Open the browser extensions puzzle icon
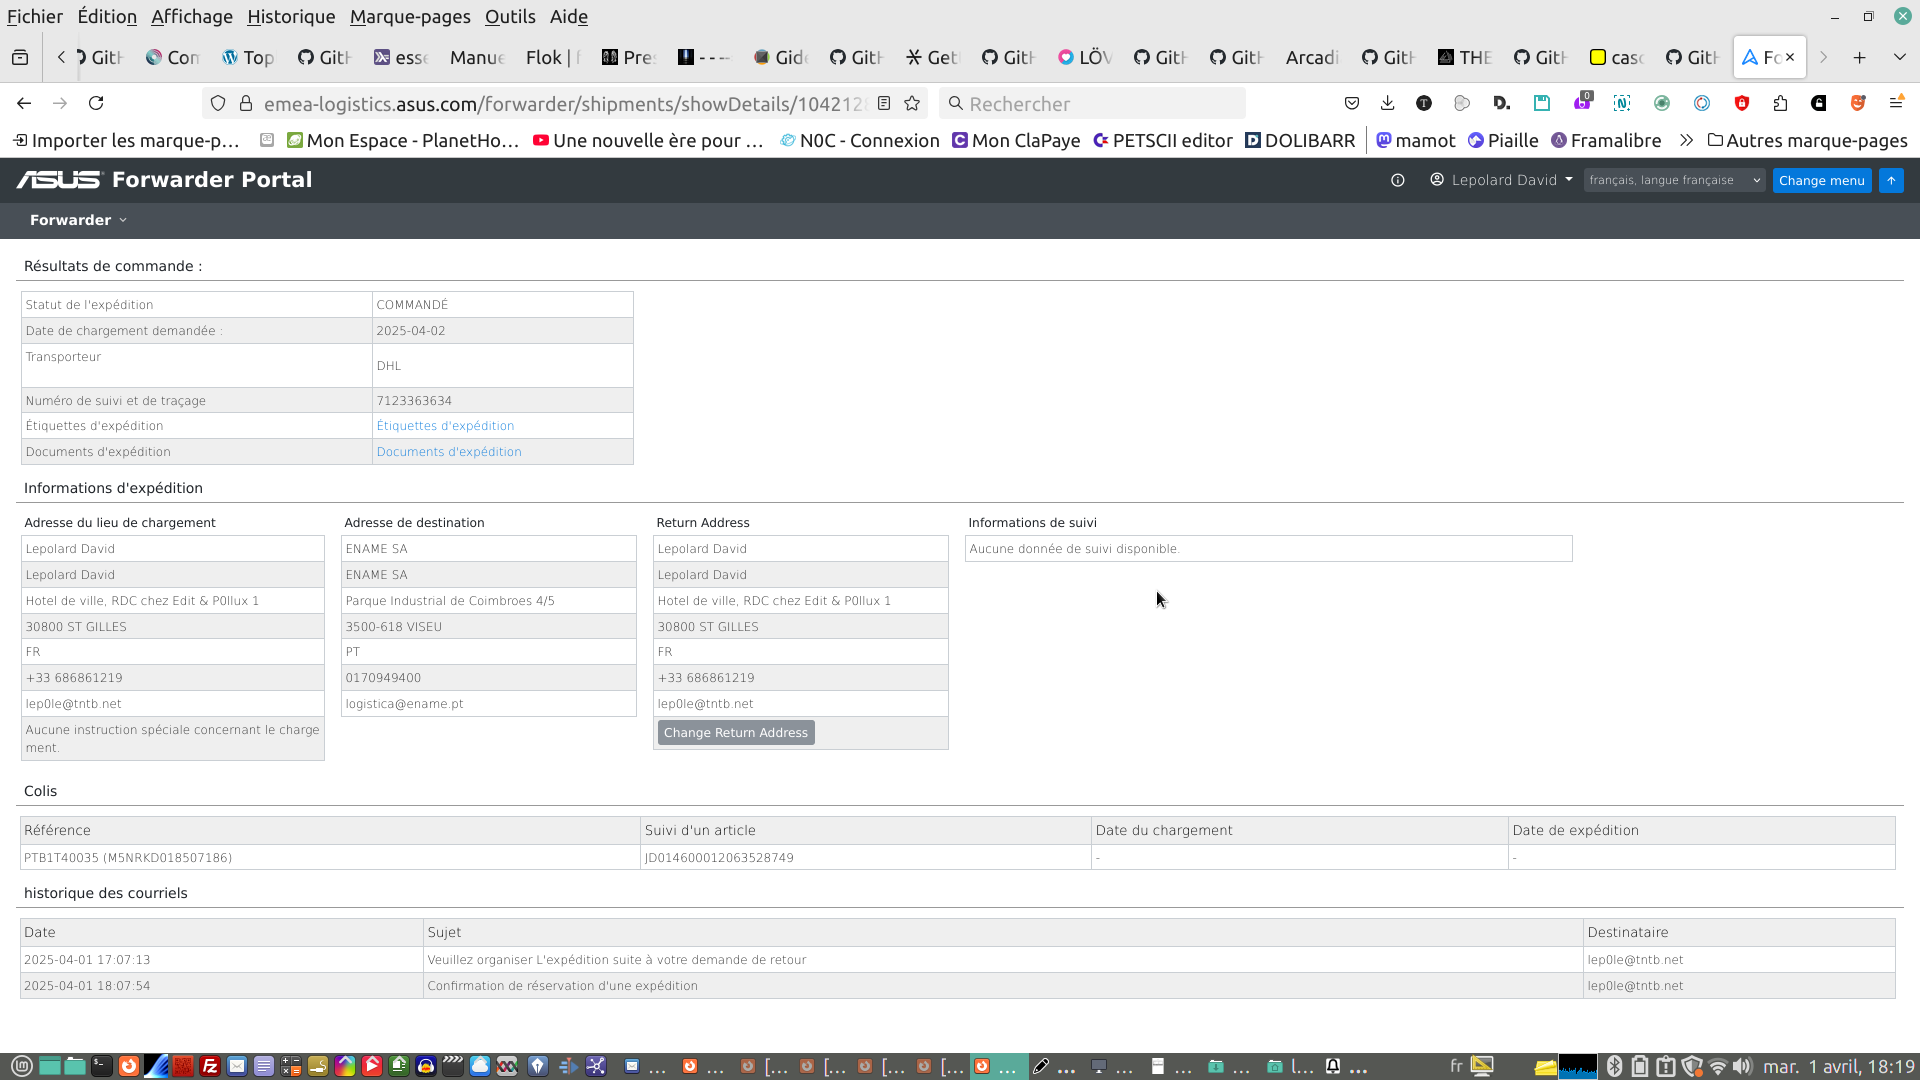This screenshot has width=1920, height=1080. tap(1780, 103)
